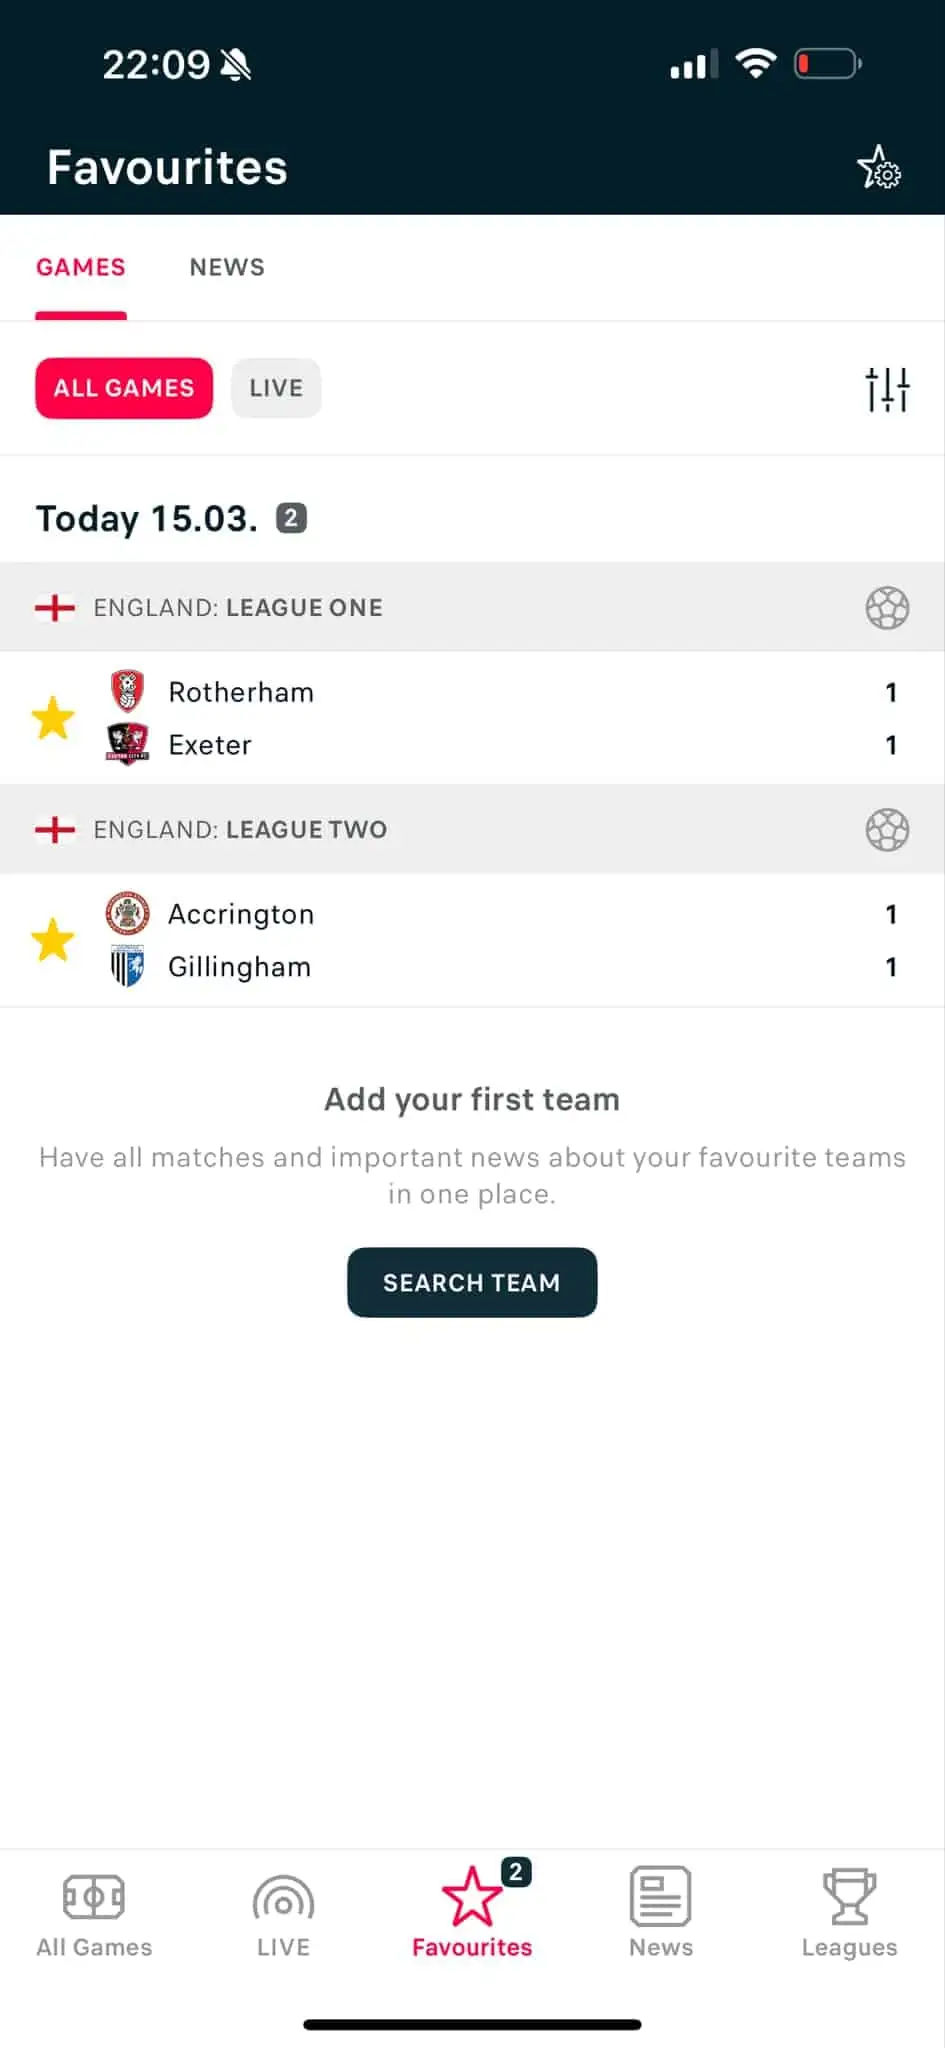The height and width of the screenshot is (2048, 945).
Task: Open LIVE broadcast icon in bottom bar
Action: pyautogui.click(x=283, y=1900)
